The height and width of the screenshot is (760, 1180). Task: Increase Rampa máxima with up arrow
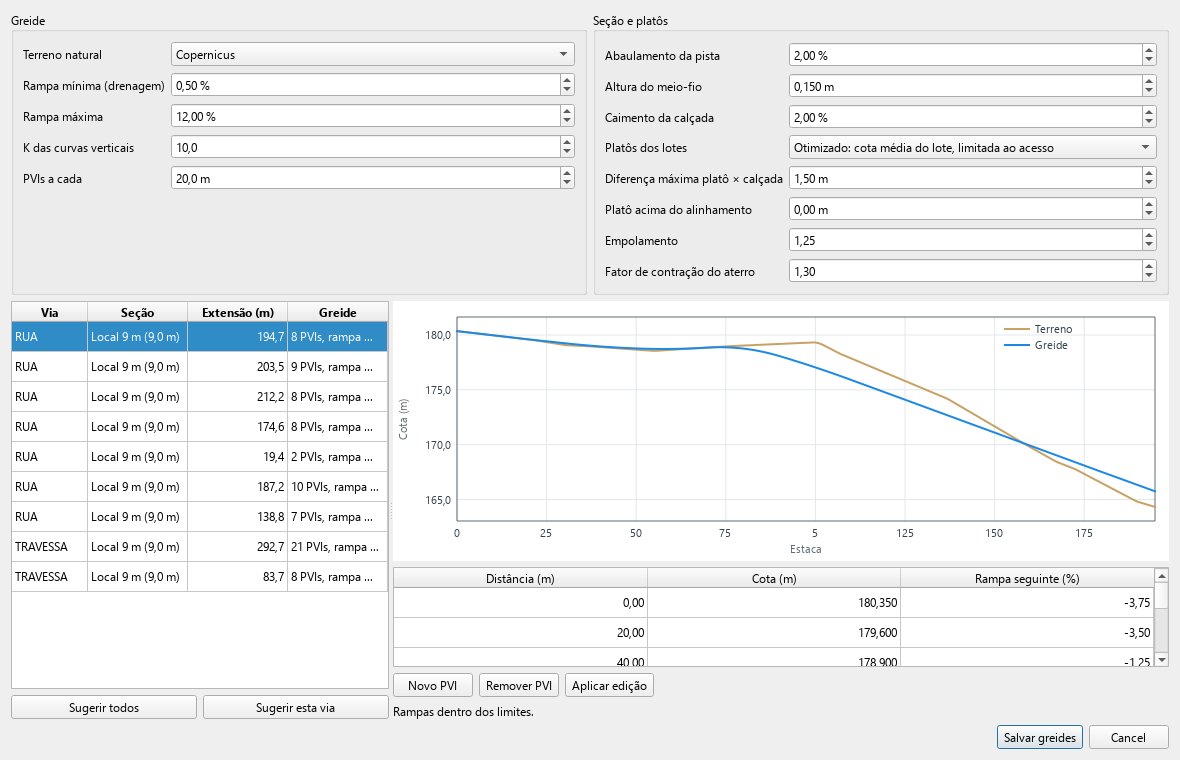tap(567, 111)
